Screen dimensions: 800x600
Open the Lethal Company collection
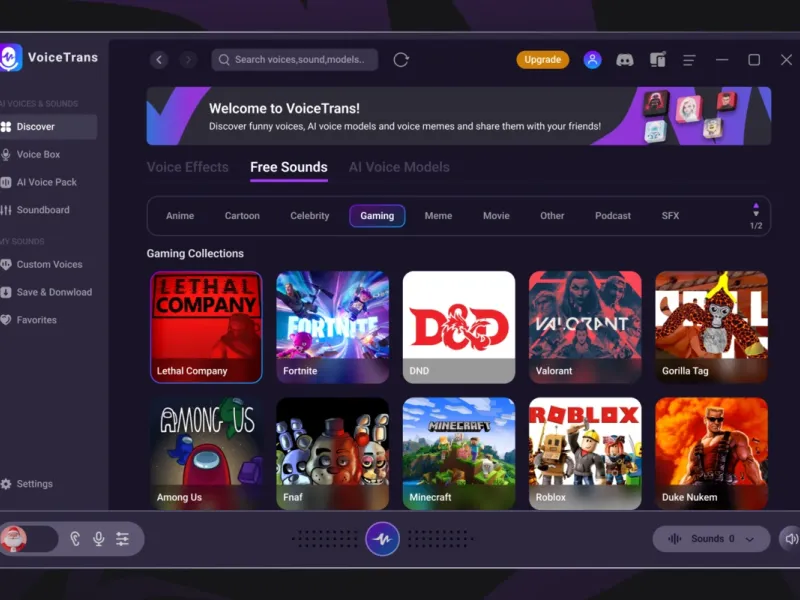tap(206, 327)
